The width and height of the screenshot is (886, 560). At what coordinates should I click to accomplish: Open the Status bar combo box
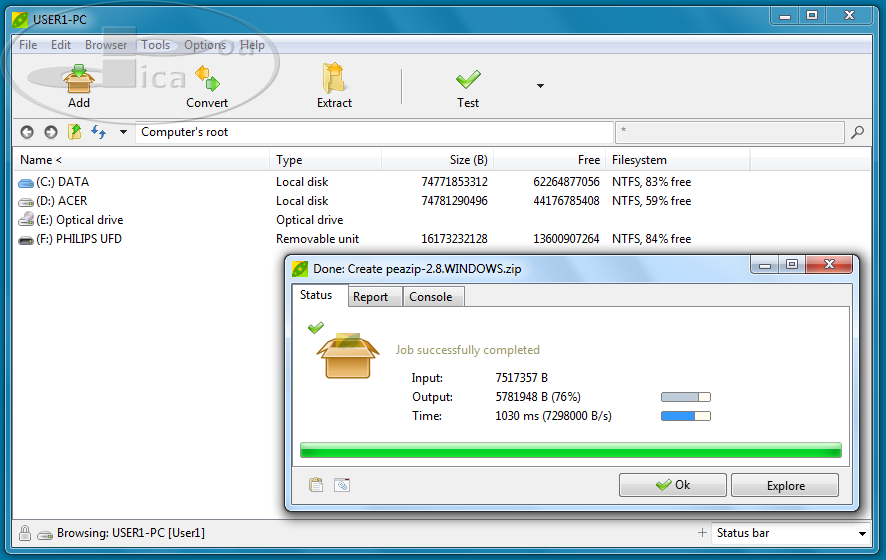pyautogui.click(x=790, y=533)
